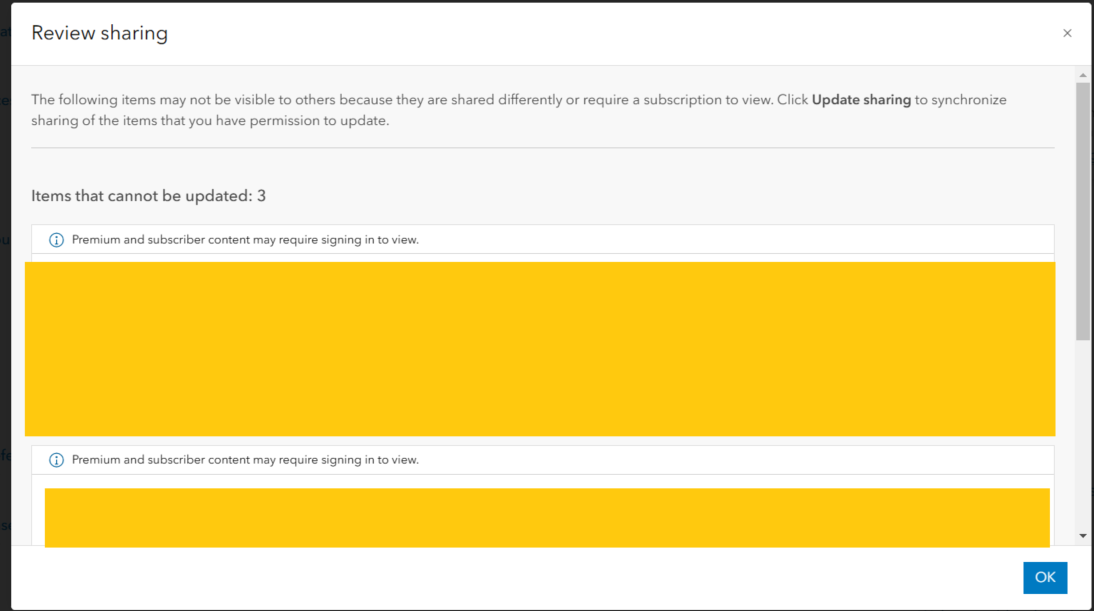Click the 'Review sharing' dialog title
Image resolution: width=1094 pixels, height=611 pixels.
pos(100,33)
